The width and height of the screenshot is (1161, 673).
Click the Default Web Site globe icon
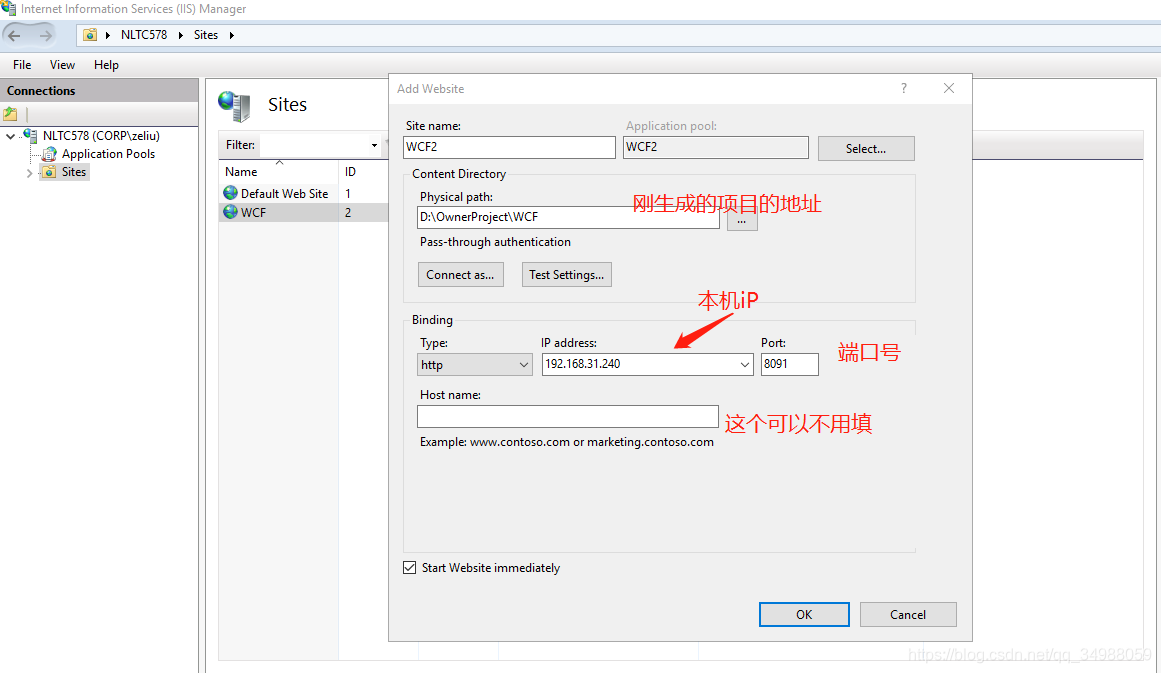click(x=230, y=193)
